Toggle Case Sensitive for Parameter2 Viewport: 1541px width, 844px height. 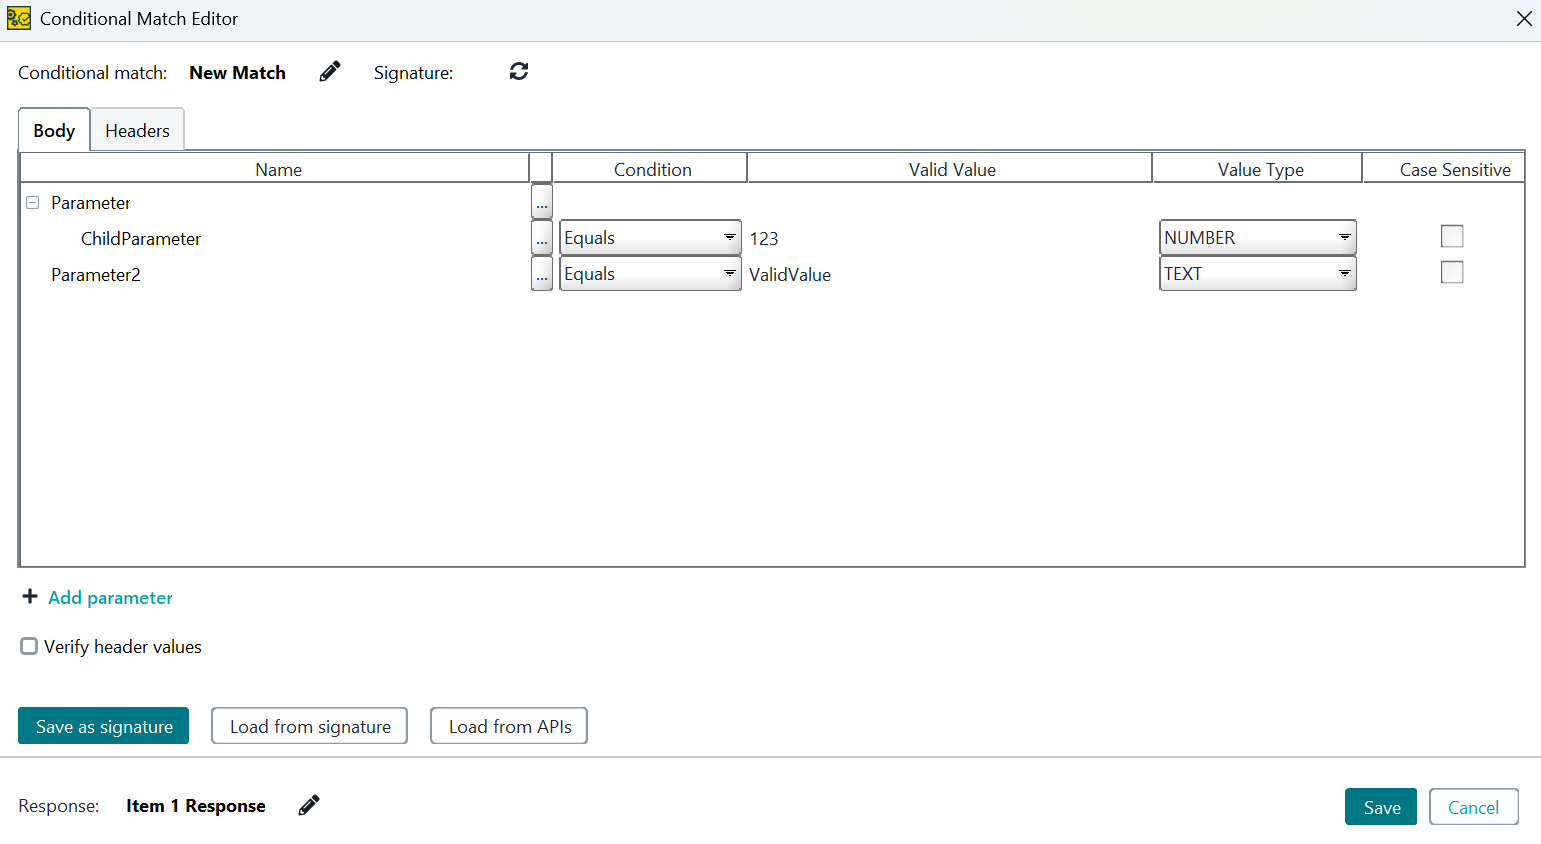tap(1452, 272)
